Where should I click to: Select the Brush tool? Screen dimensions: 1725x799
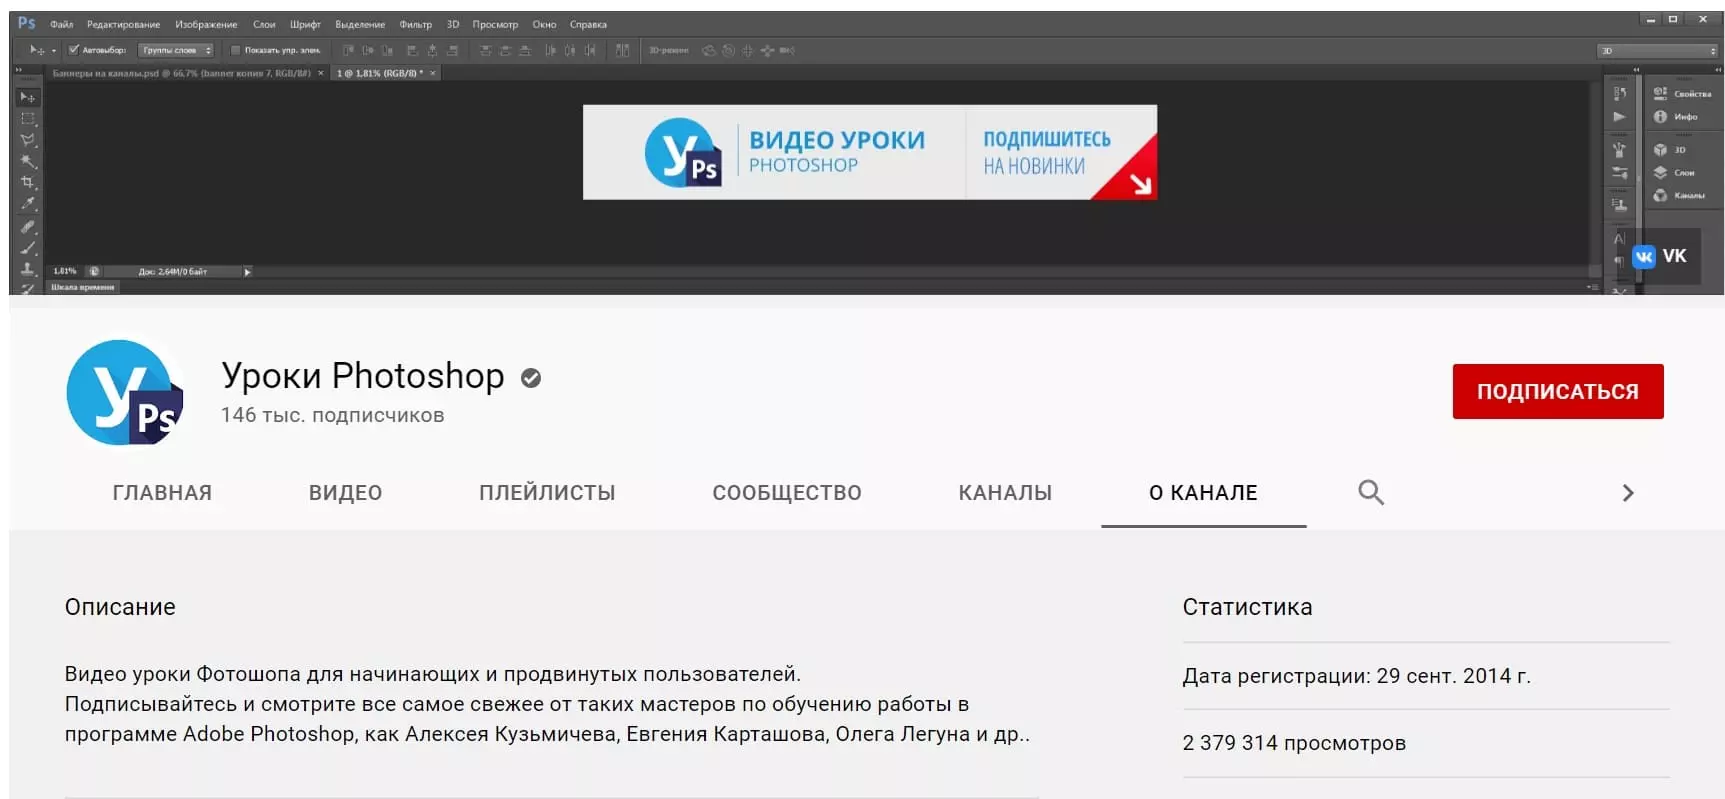pyautogui.click(x=27, y=248)
